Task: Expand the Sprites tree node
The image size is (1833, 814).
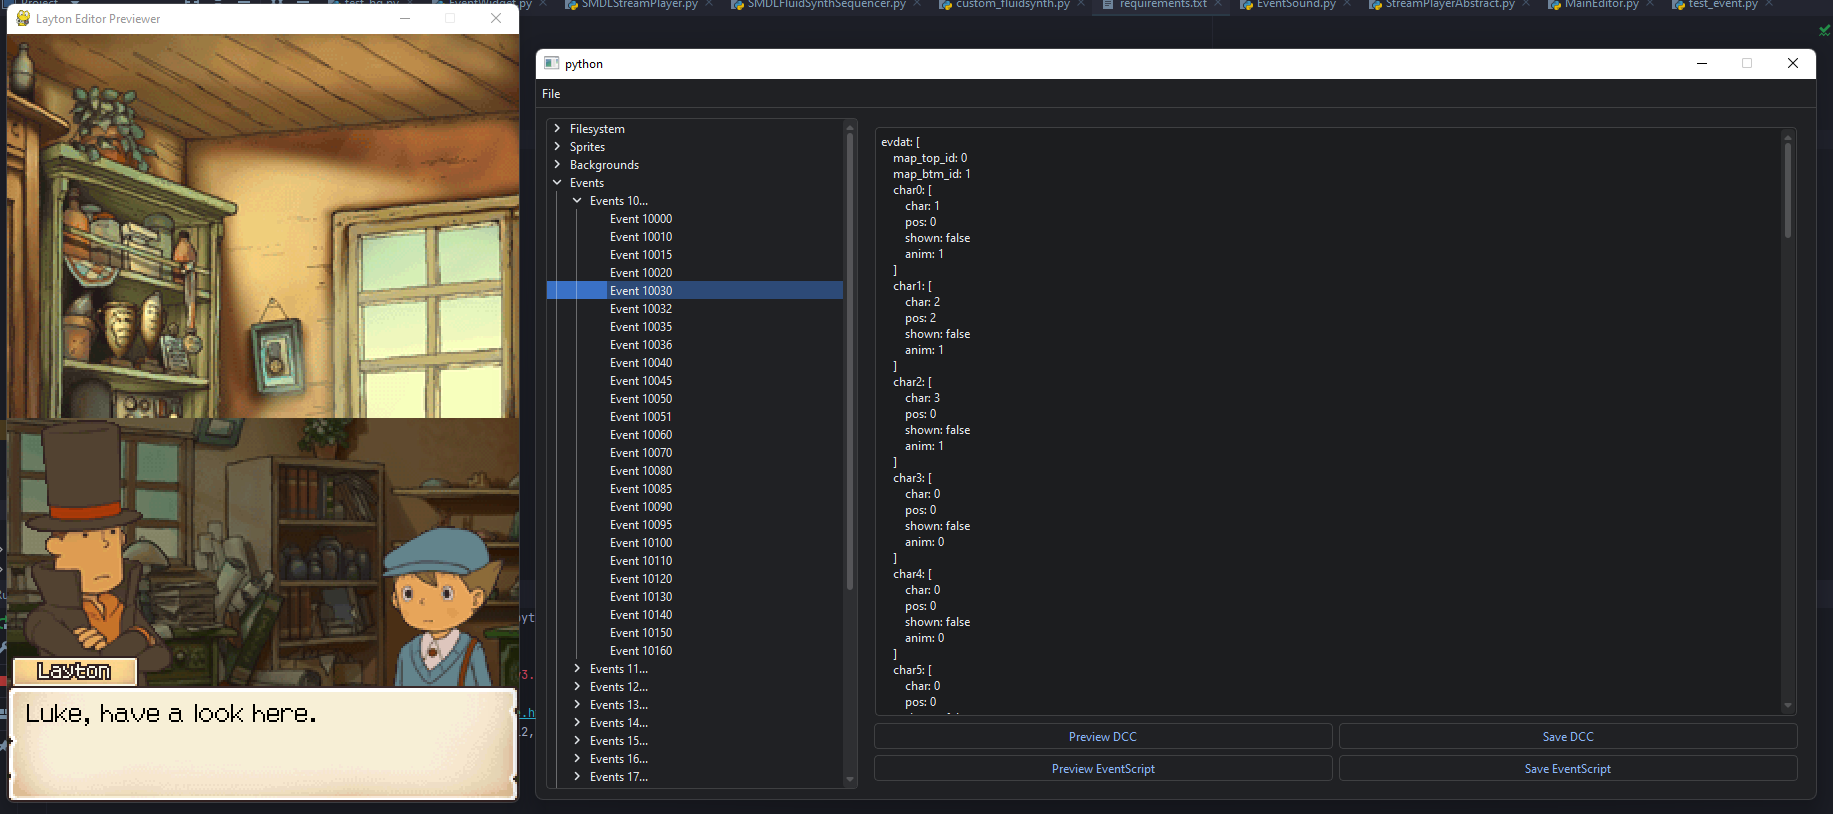Action: [557, 147]
